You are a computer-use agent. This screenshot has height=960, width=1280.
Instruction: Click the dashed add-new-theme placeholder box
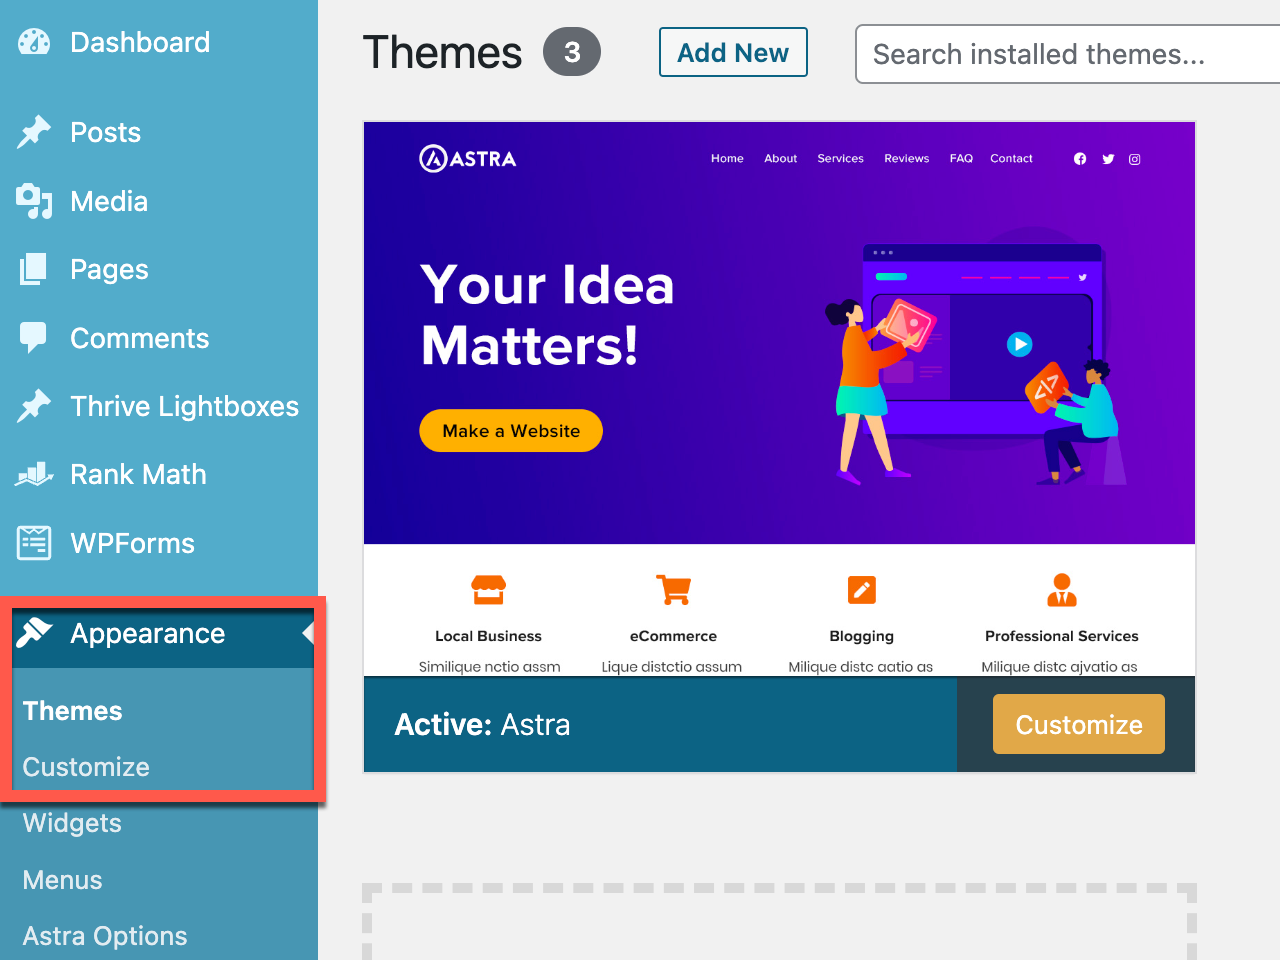[779, 921]
